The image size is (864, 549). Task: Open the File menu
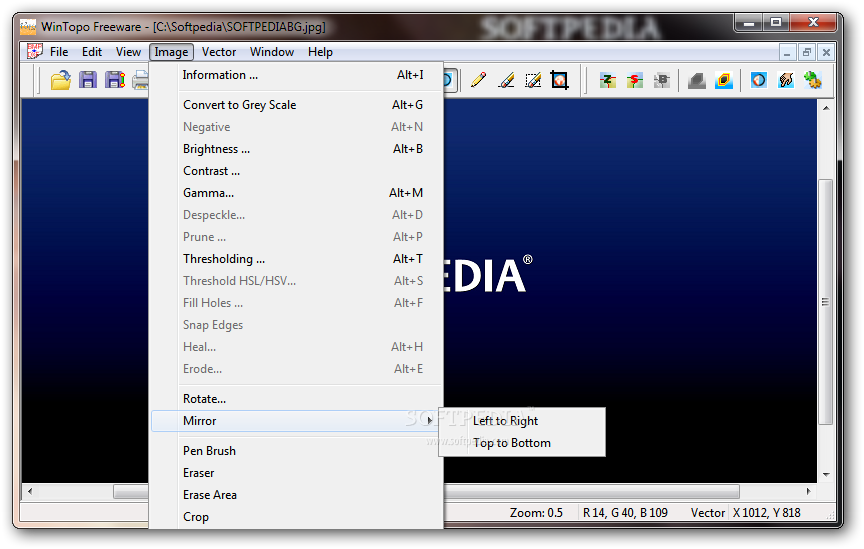(x=59, y=52)
